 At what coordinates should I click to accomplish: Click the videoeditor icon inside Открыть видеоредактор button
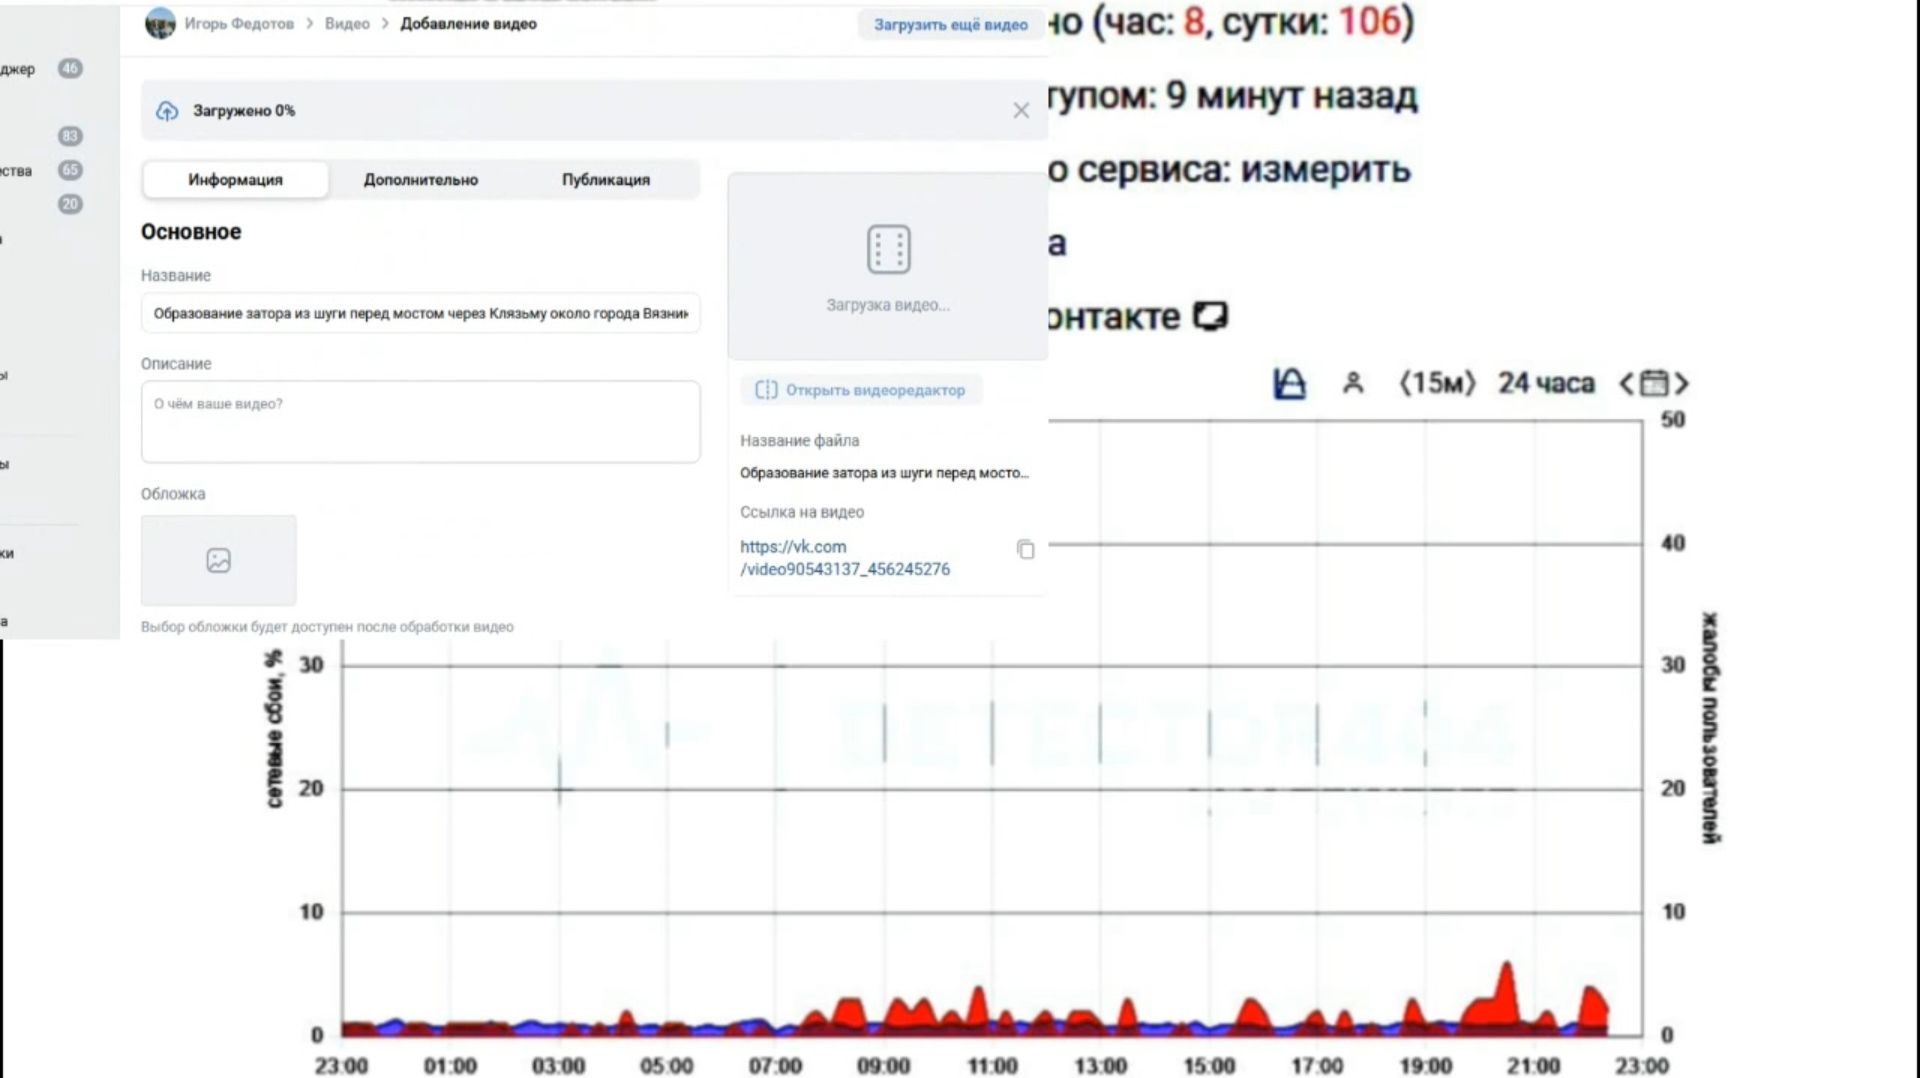pos(766,390)
